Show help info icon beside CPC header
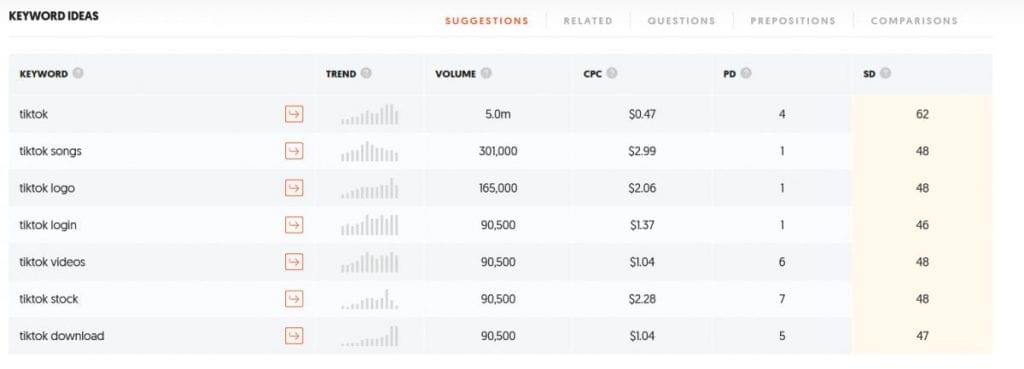The height and width of the screenshot is (369, 1024). pyautogui.click(x=611, y=73)
